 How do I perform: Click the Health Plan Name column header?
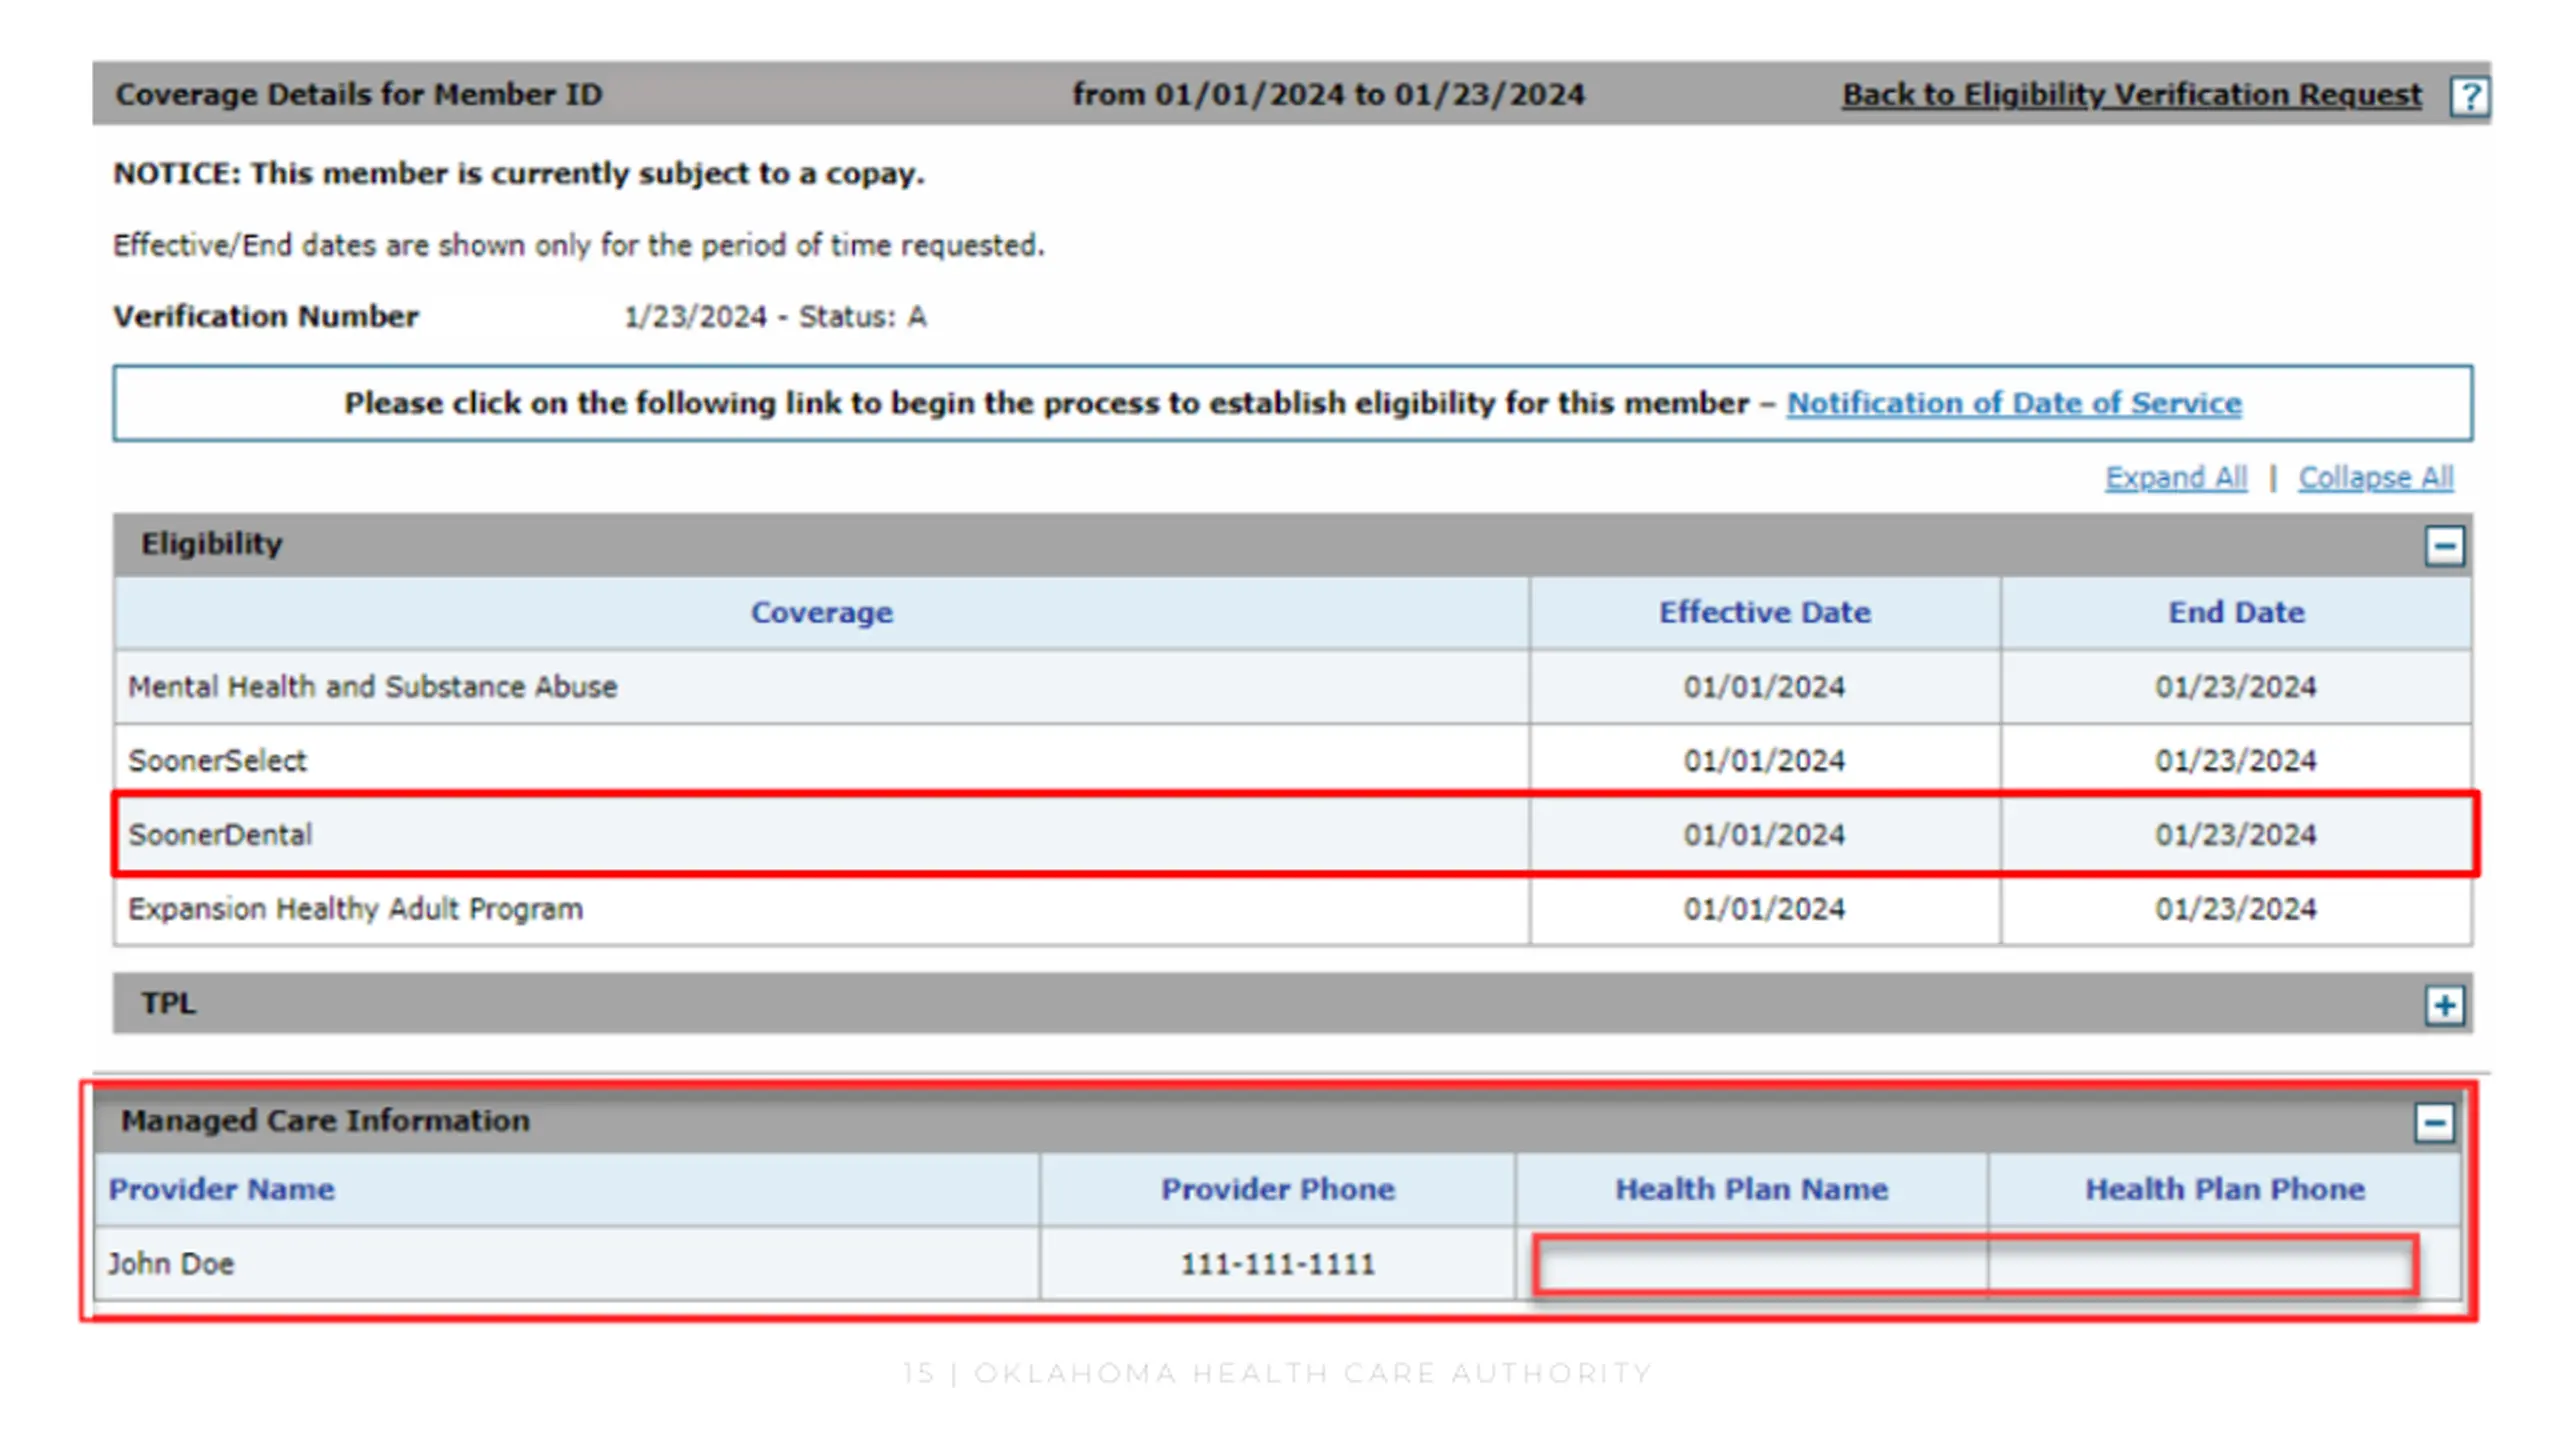click(x=1751, y=1189)
